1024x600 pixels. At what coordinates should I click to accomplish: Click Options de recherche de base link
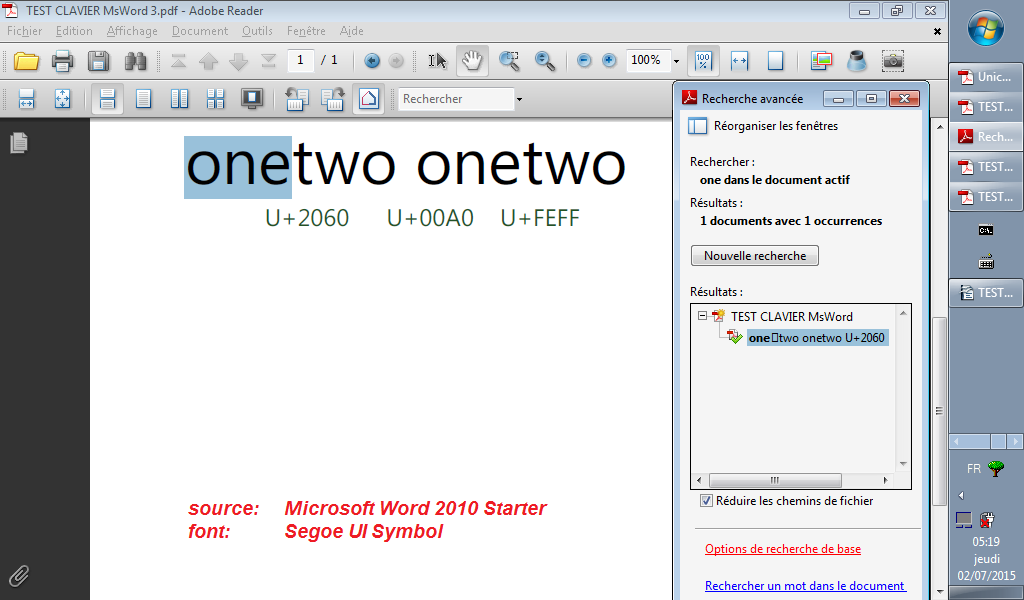(782, 549)
